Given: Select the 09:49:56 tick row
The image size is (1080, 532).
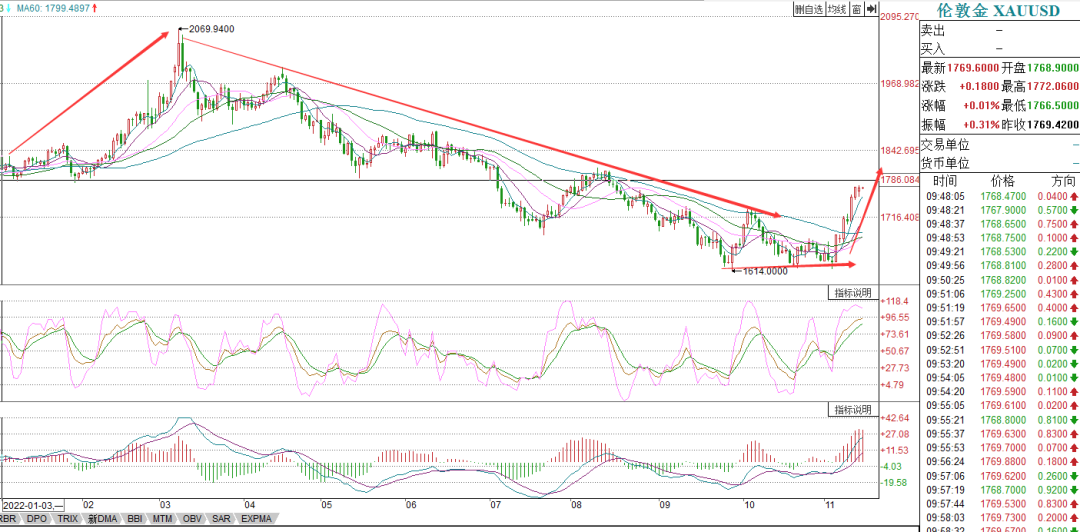Looking at the screenshot, I should pyautogui.click(x=999, y=265).
